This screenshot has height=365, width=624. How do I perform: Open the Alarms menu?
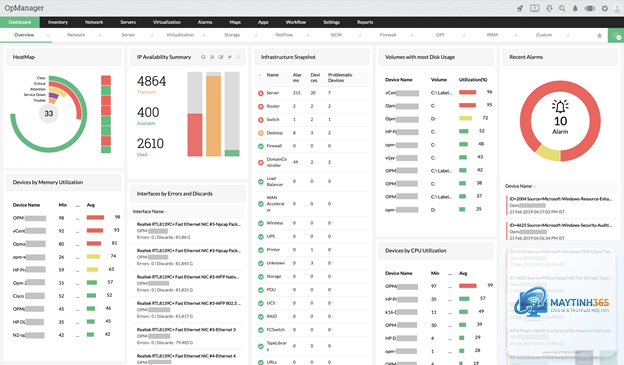click(x=205, y=22)
